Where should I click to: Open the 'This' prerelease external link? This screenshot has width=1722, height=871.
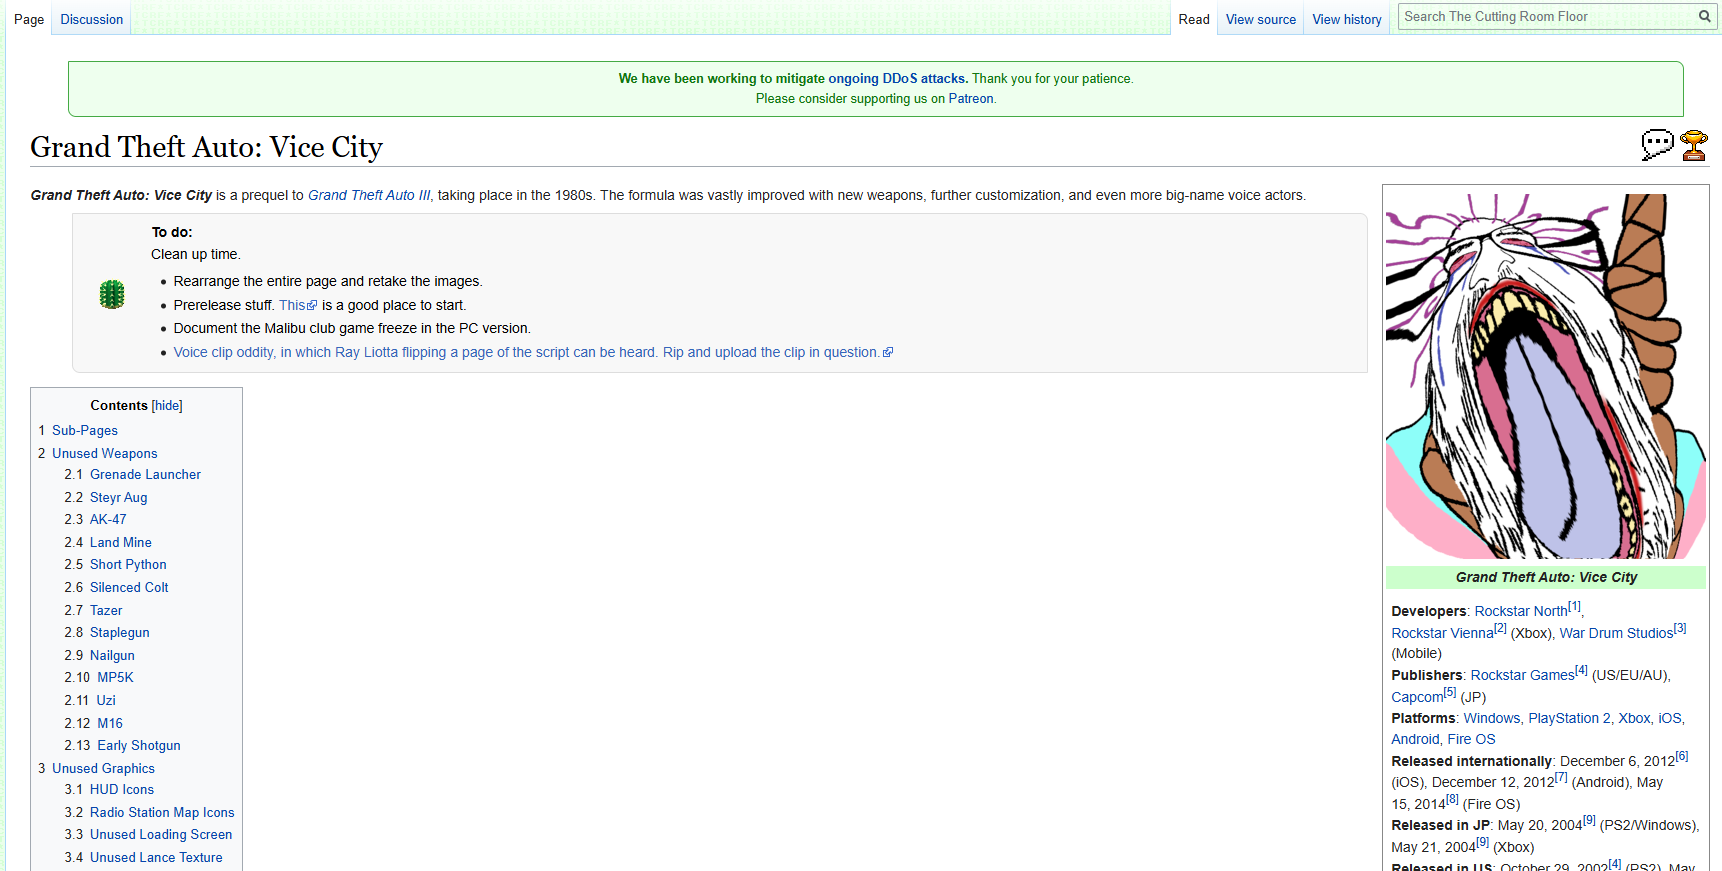298,305
